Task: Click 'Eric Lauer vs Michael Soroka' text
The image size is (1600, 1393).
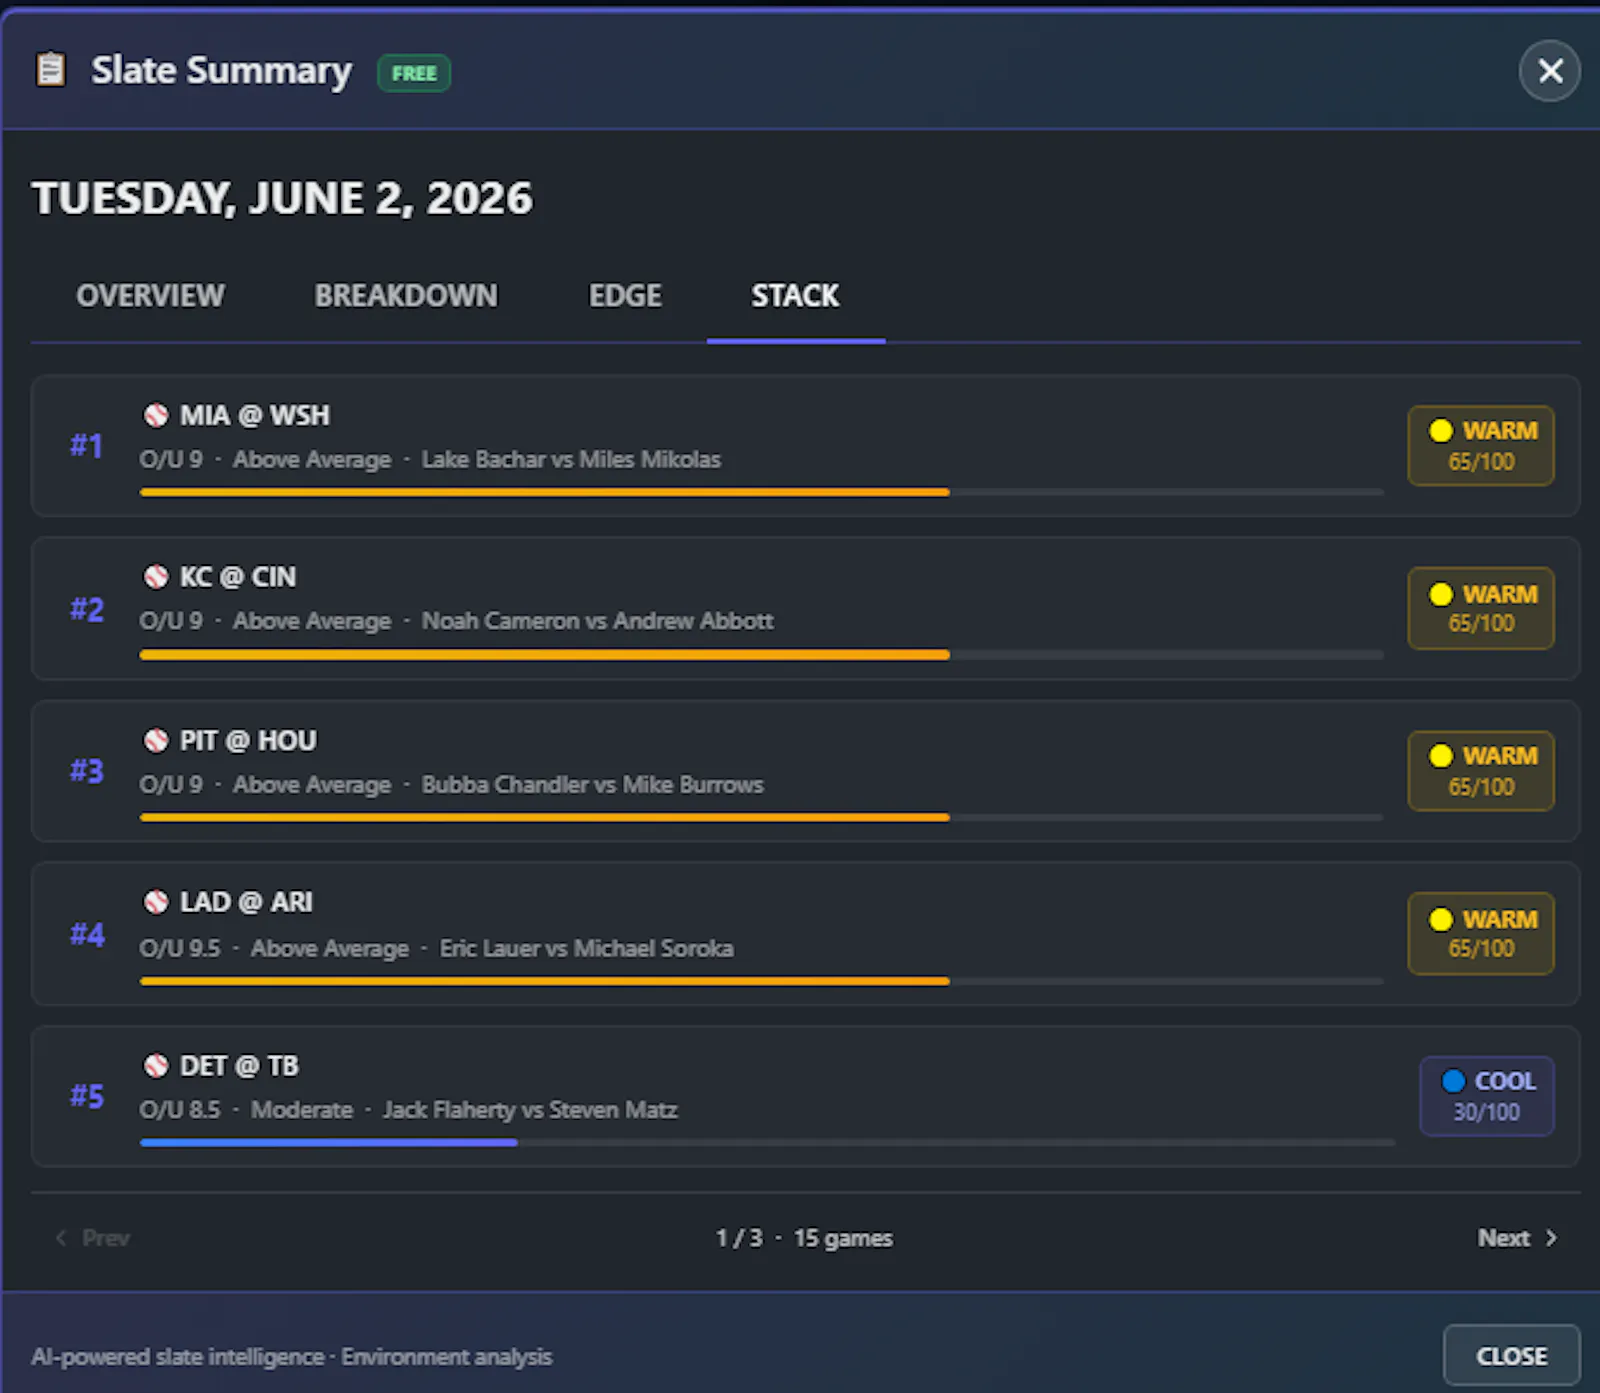Action: [x=586, y=948]
